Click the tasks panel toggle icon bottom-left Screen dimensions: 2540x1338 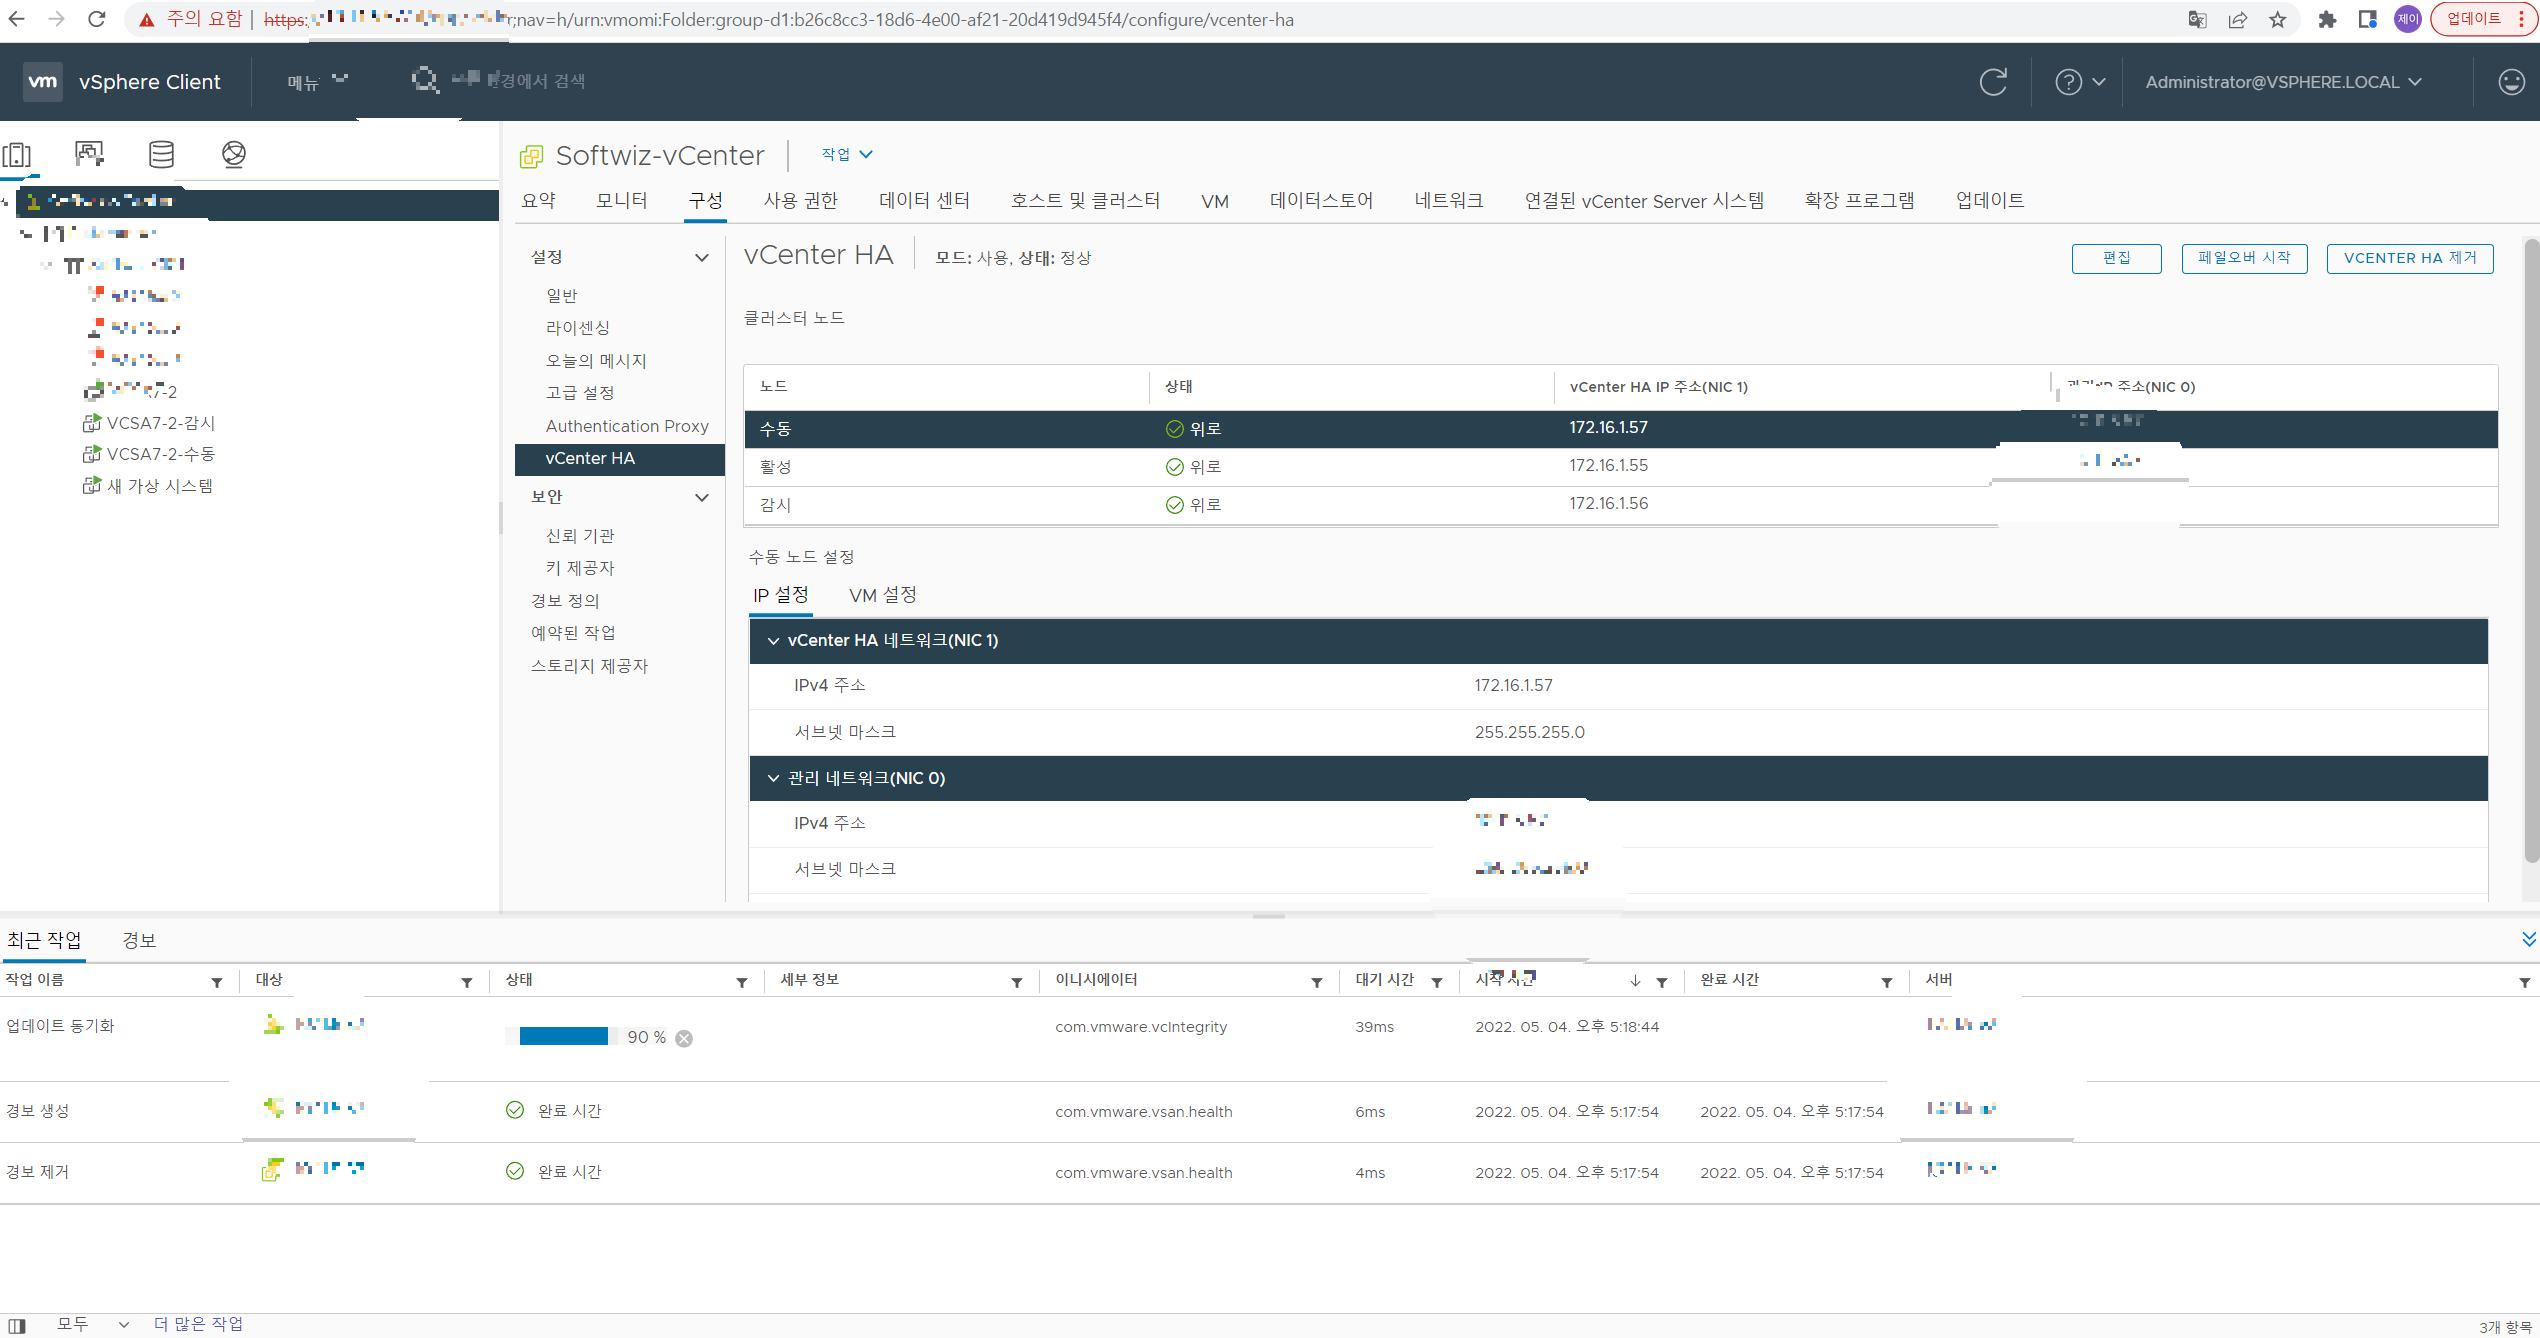17,1325
